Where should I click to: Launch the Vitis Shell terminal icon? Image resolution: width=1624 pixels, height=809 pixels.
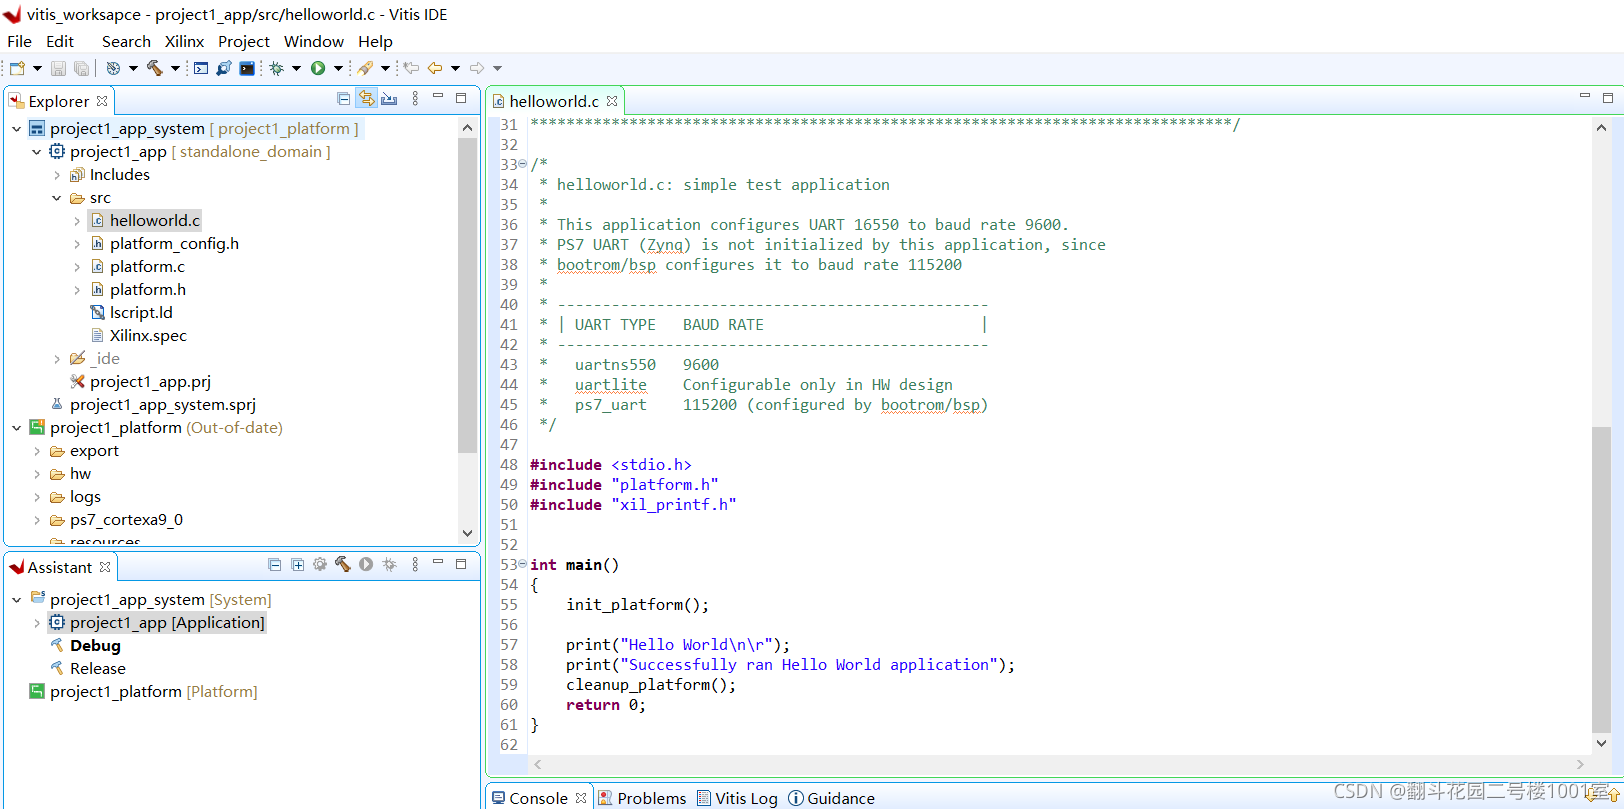247,68
